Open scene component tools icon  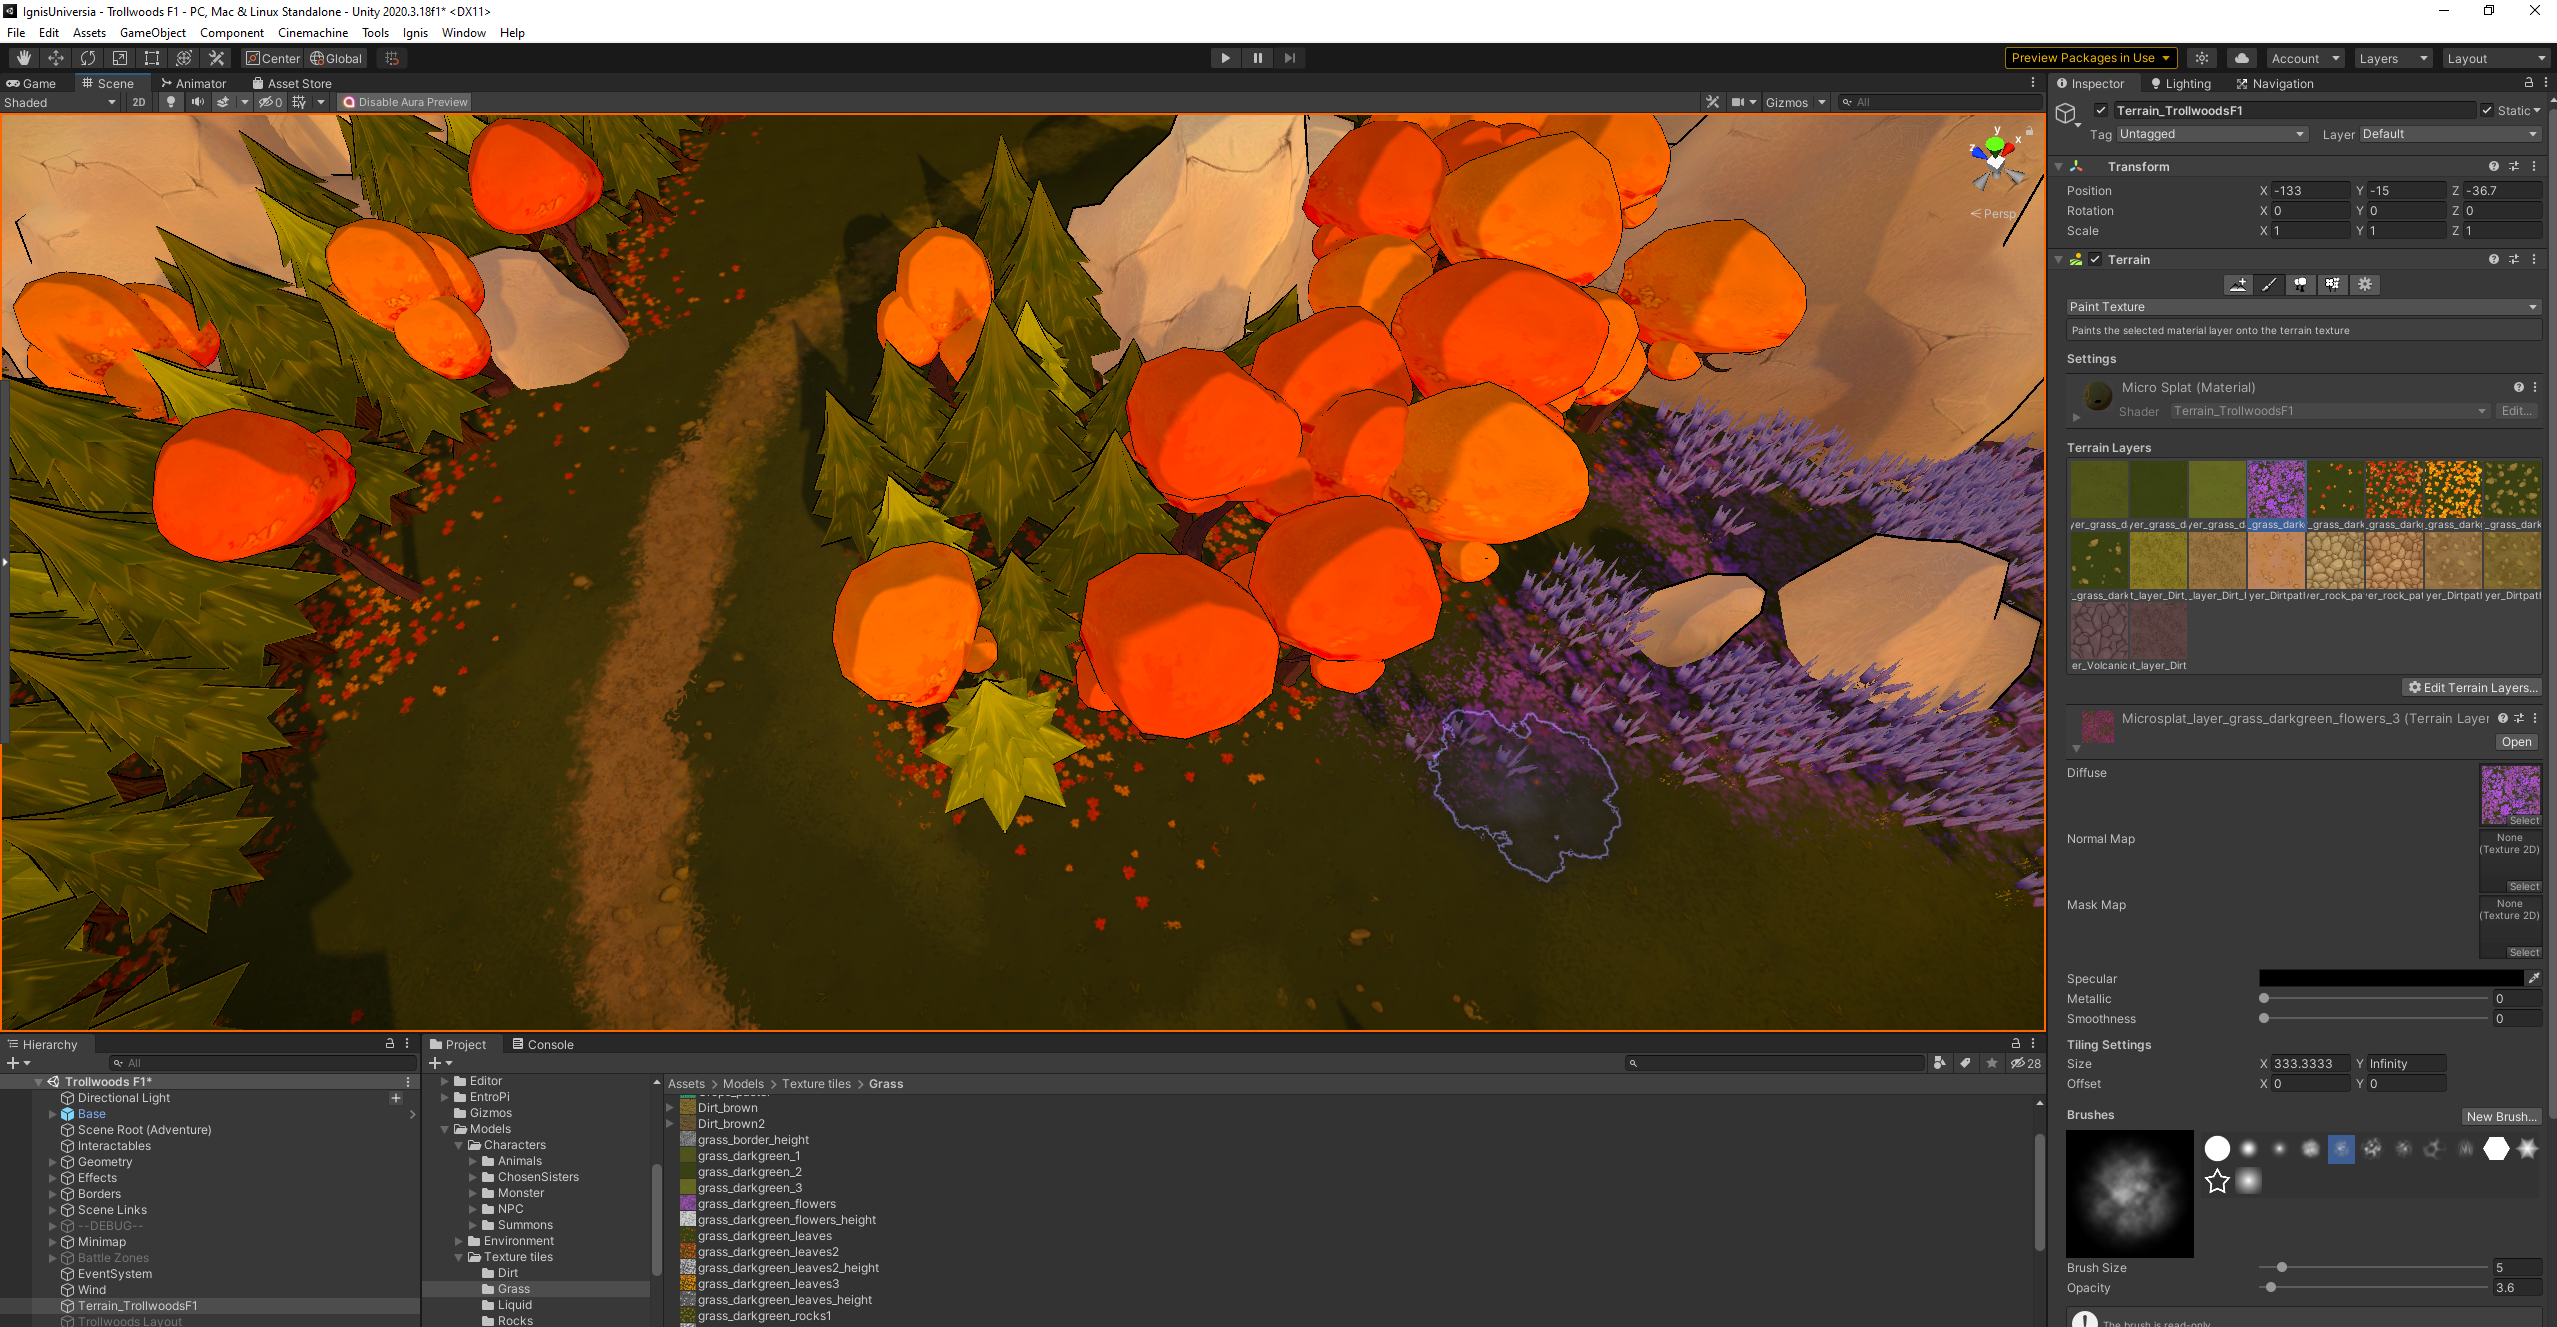tap(1712, 102)
